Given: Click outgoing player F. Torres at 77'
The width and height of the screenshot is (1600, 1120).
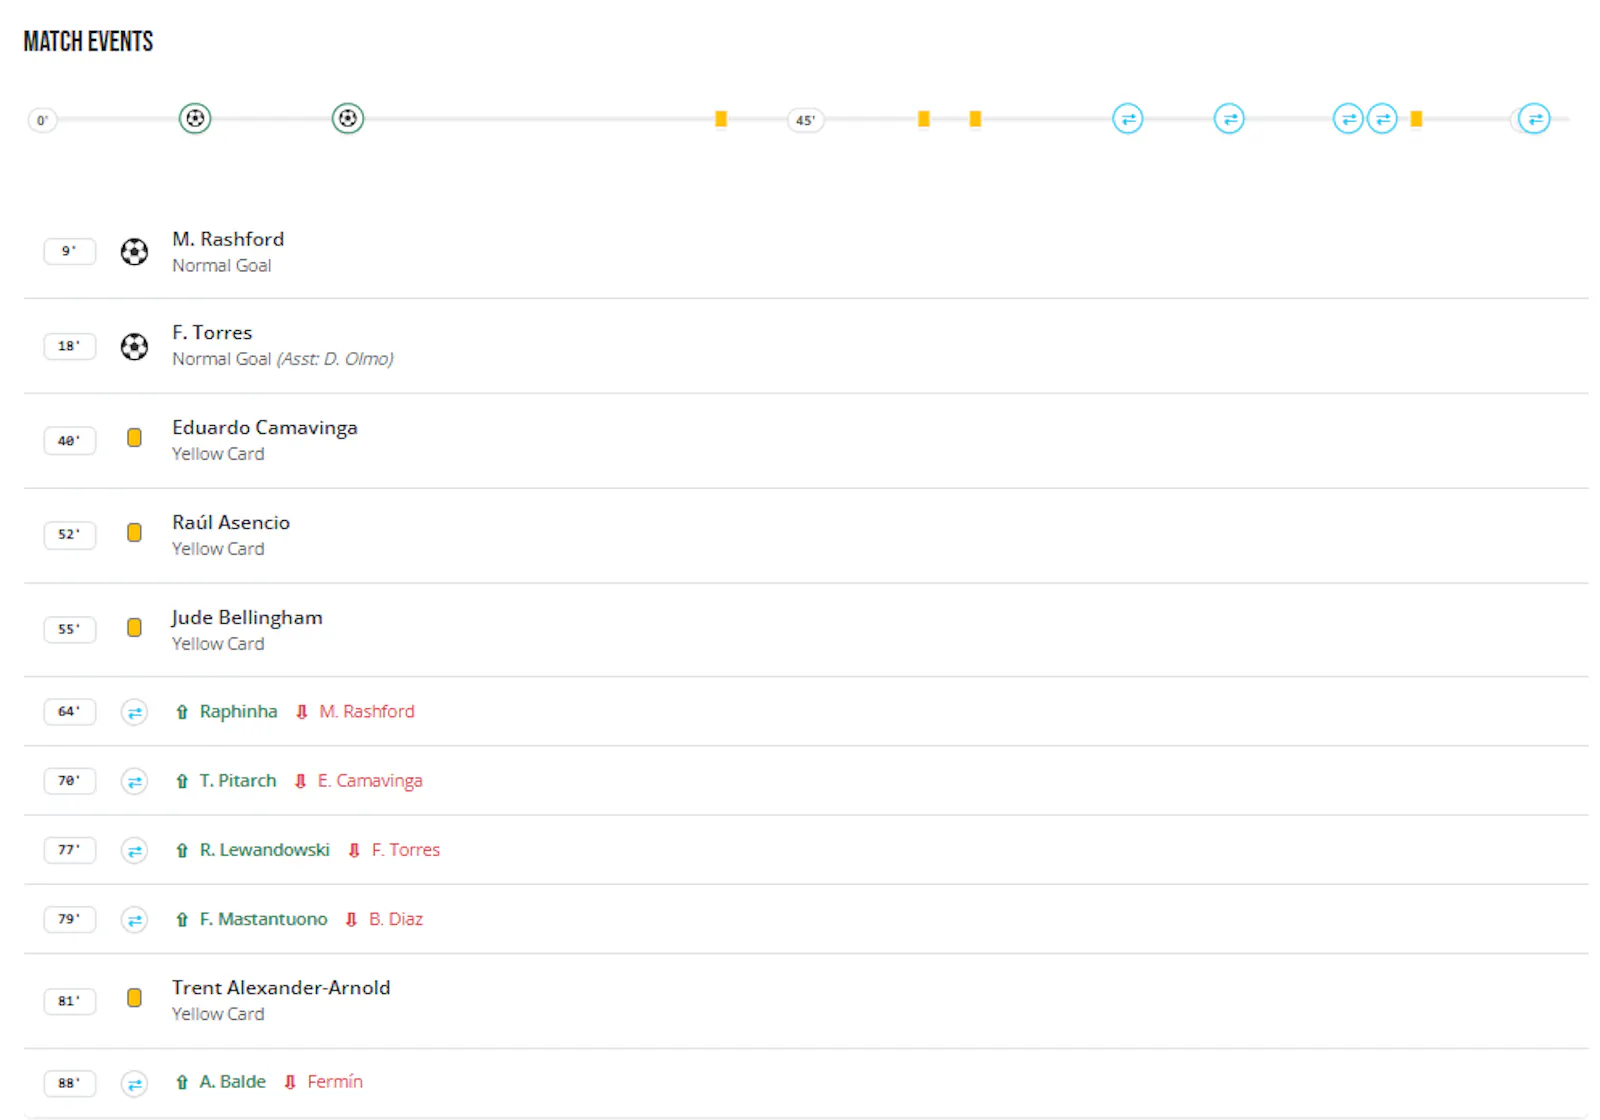Looking at the screenshot, I should (x=406, y=849).
